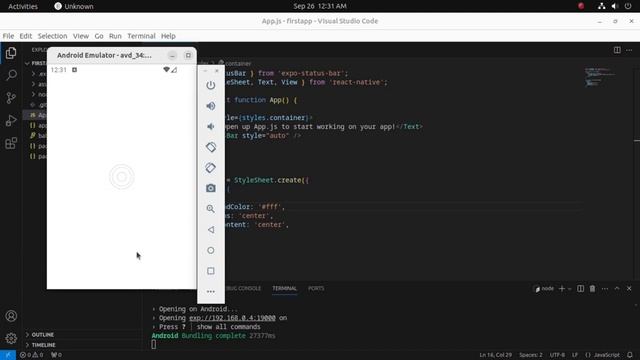Image resolution: width=640 pixels, height=360 pixels.
Task: Open the system volume indicator
Action: click(x=615, y=6)
